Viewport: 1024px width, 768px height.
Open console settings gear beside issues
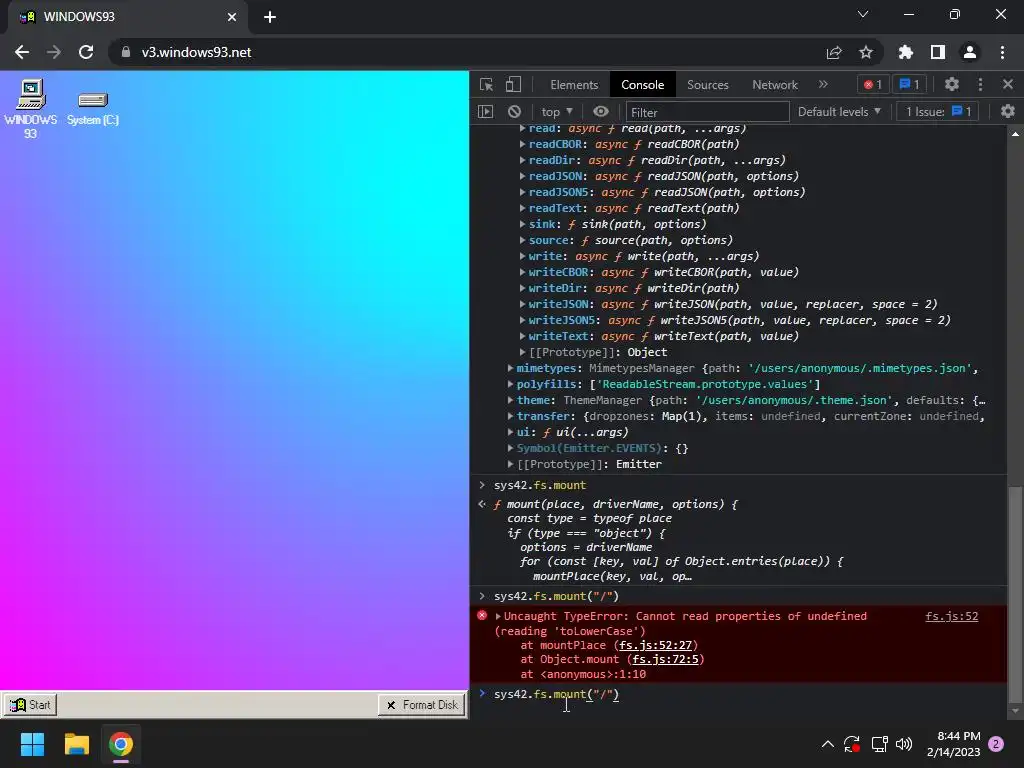click(x=1008, y=112)
